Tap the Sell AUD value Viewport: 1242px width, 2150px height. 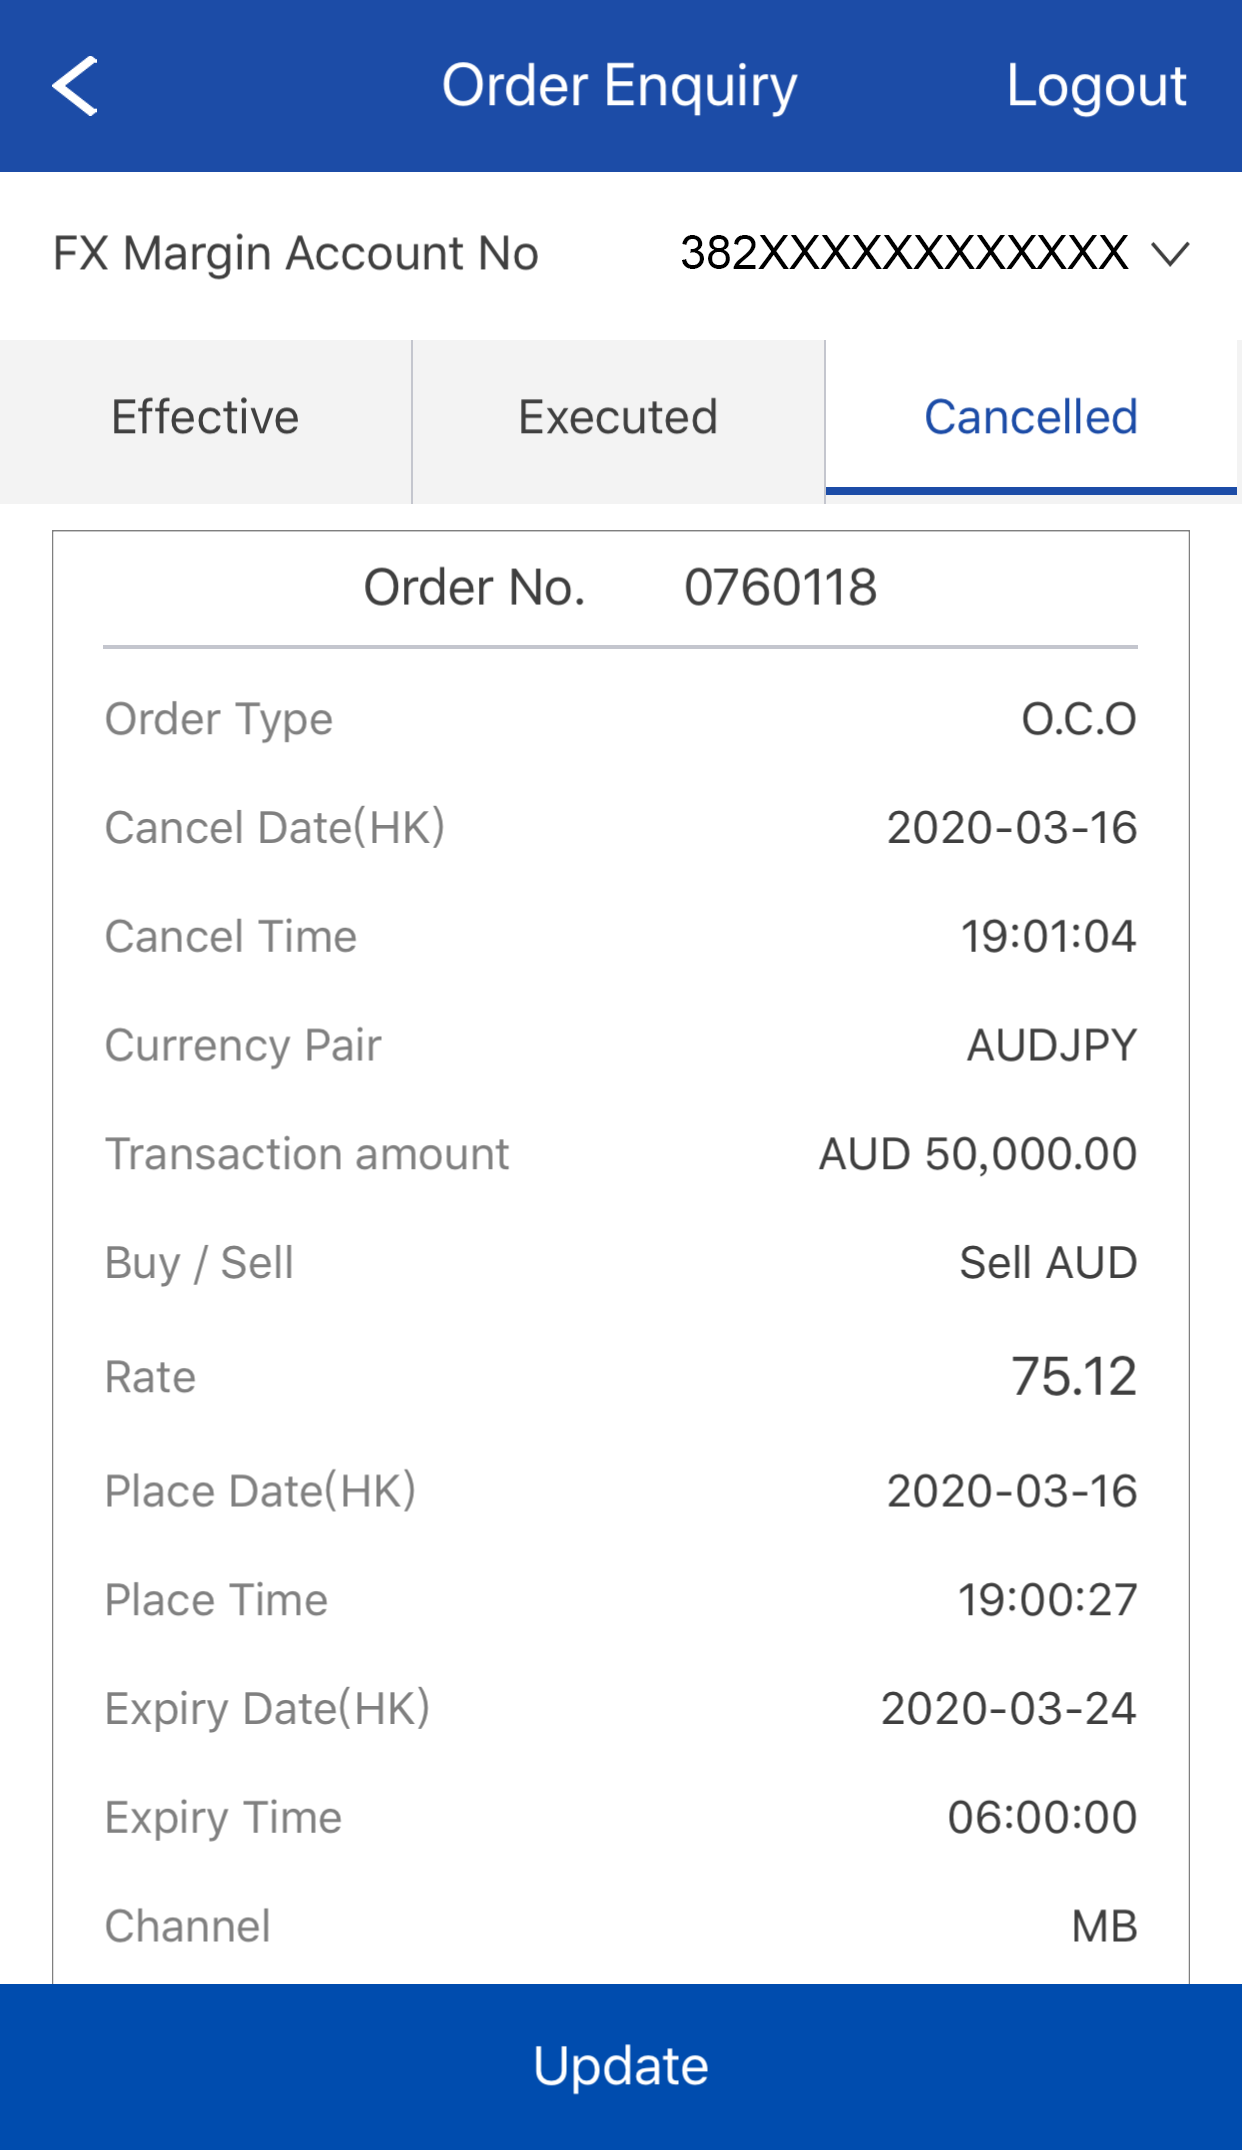pos(1047,1263)
